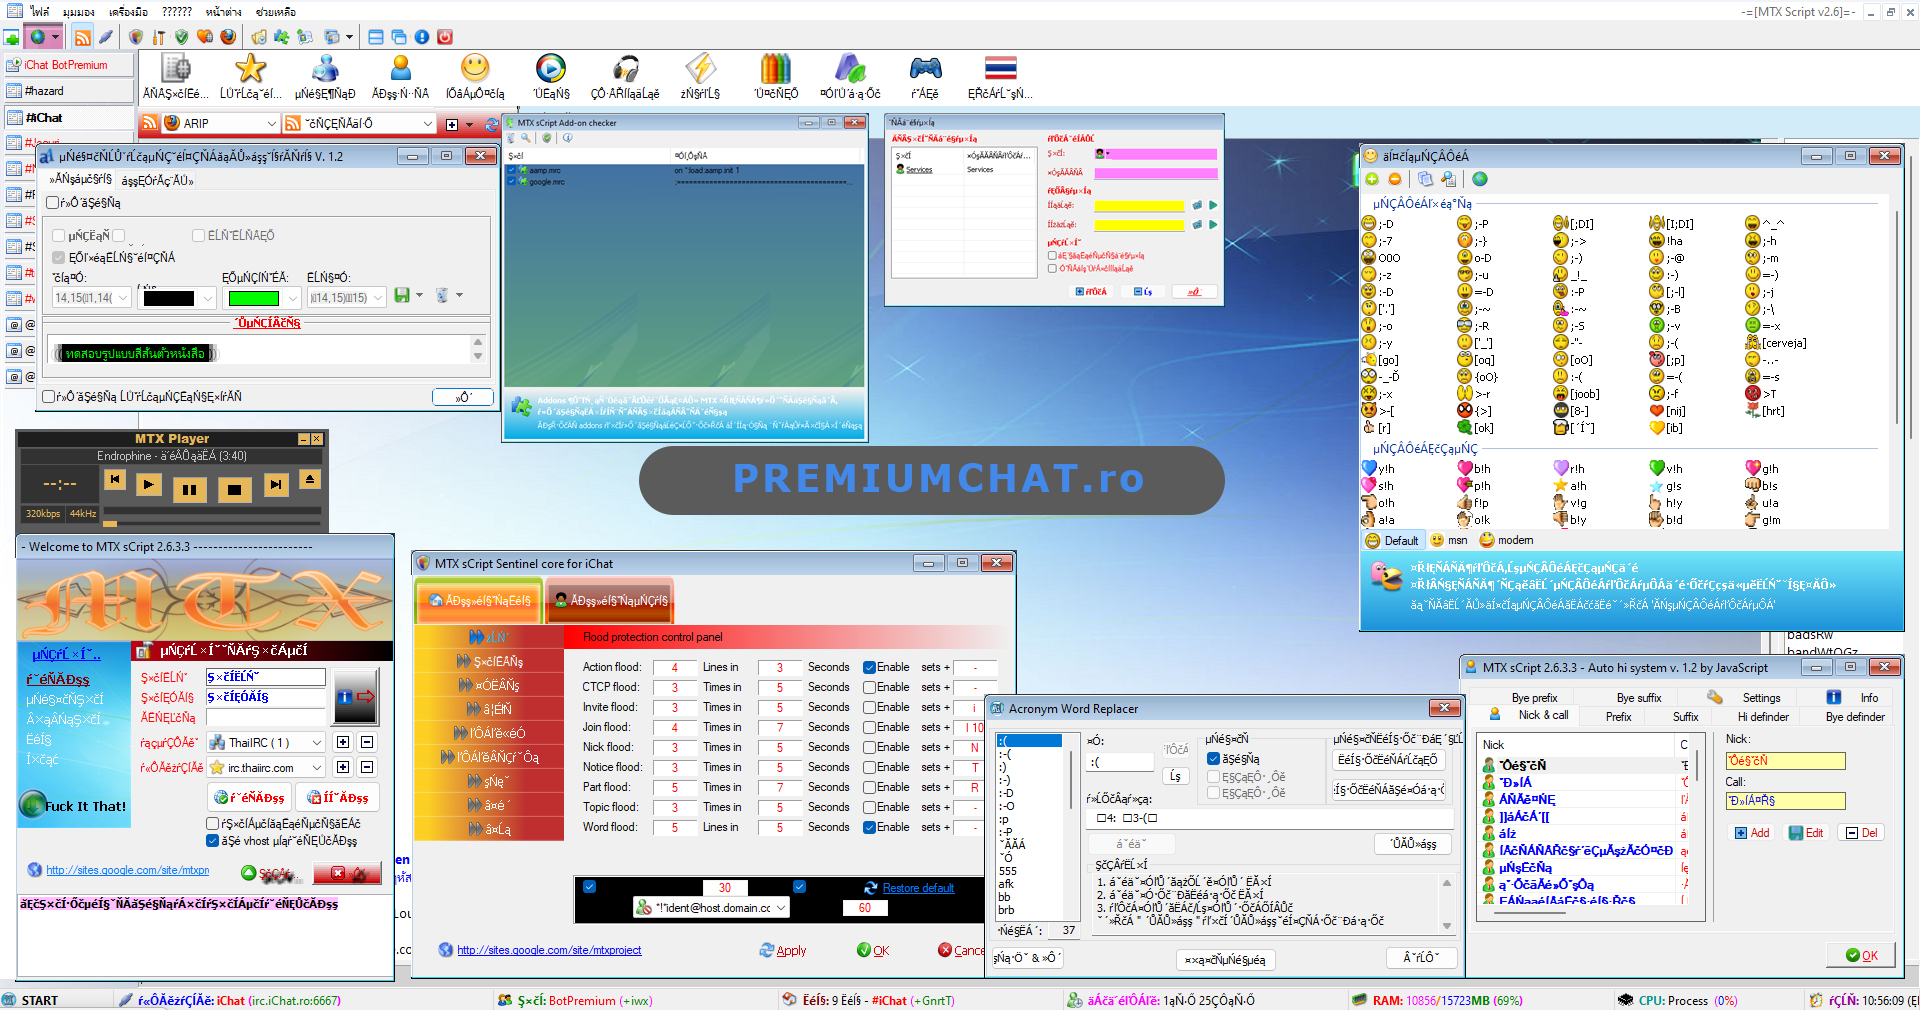Open the dropdown beside the green color swatch
This screenshot has width=1920, height=1010.
click(x=292, y=298)
